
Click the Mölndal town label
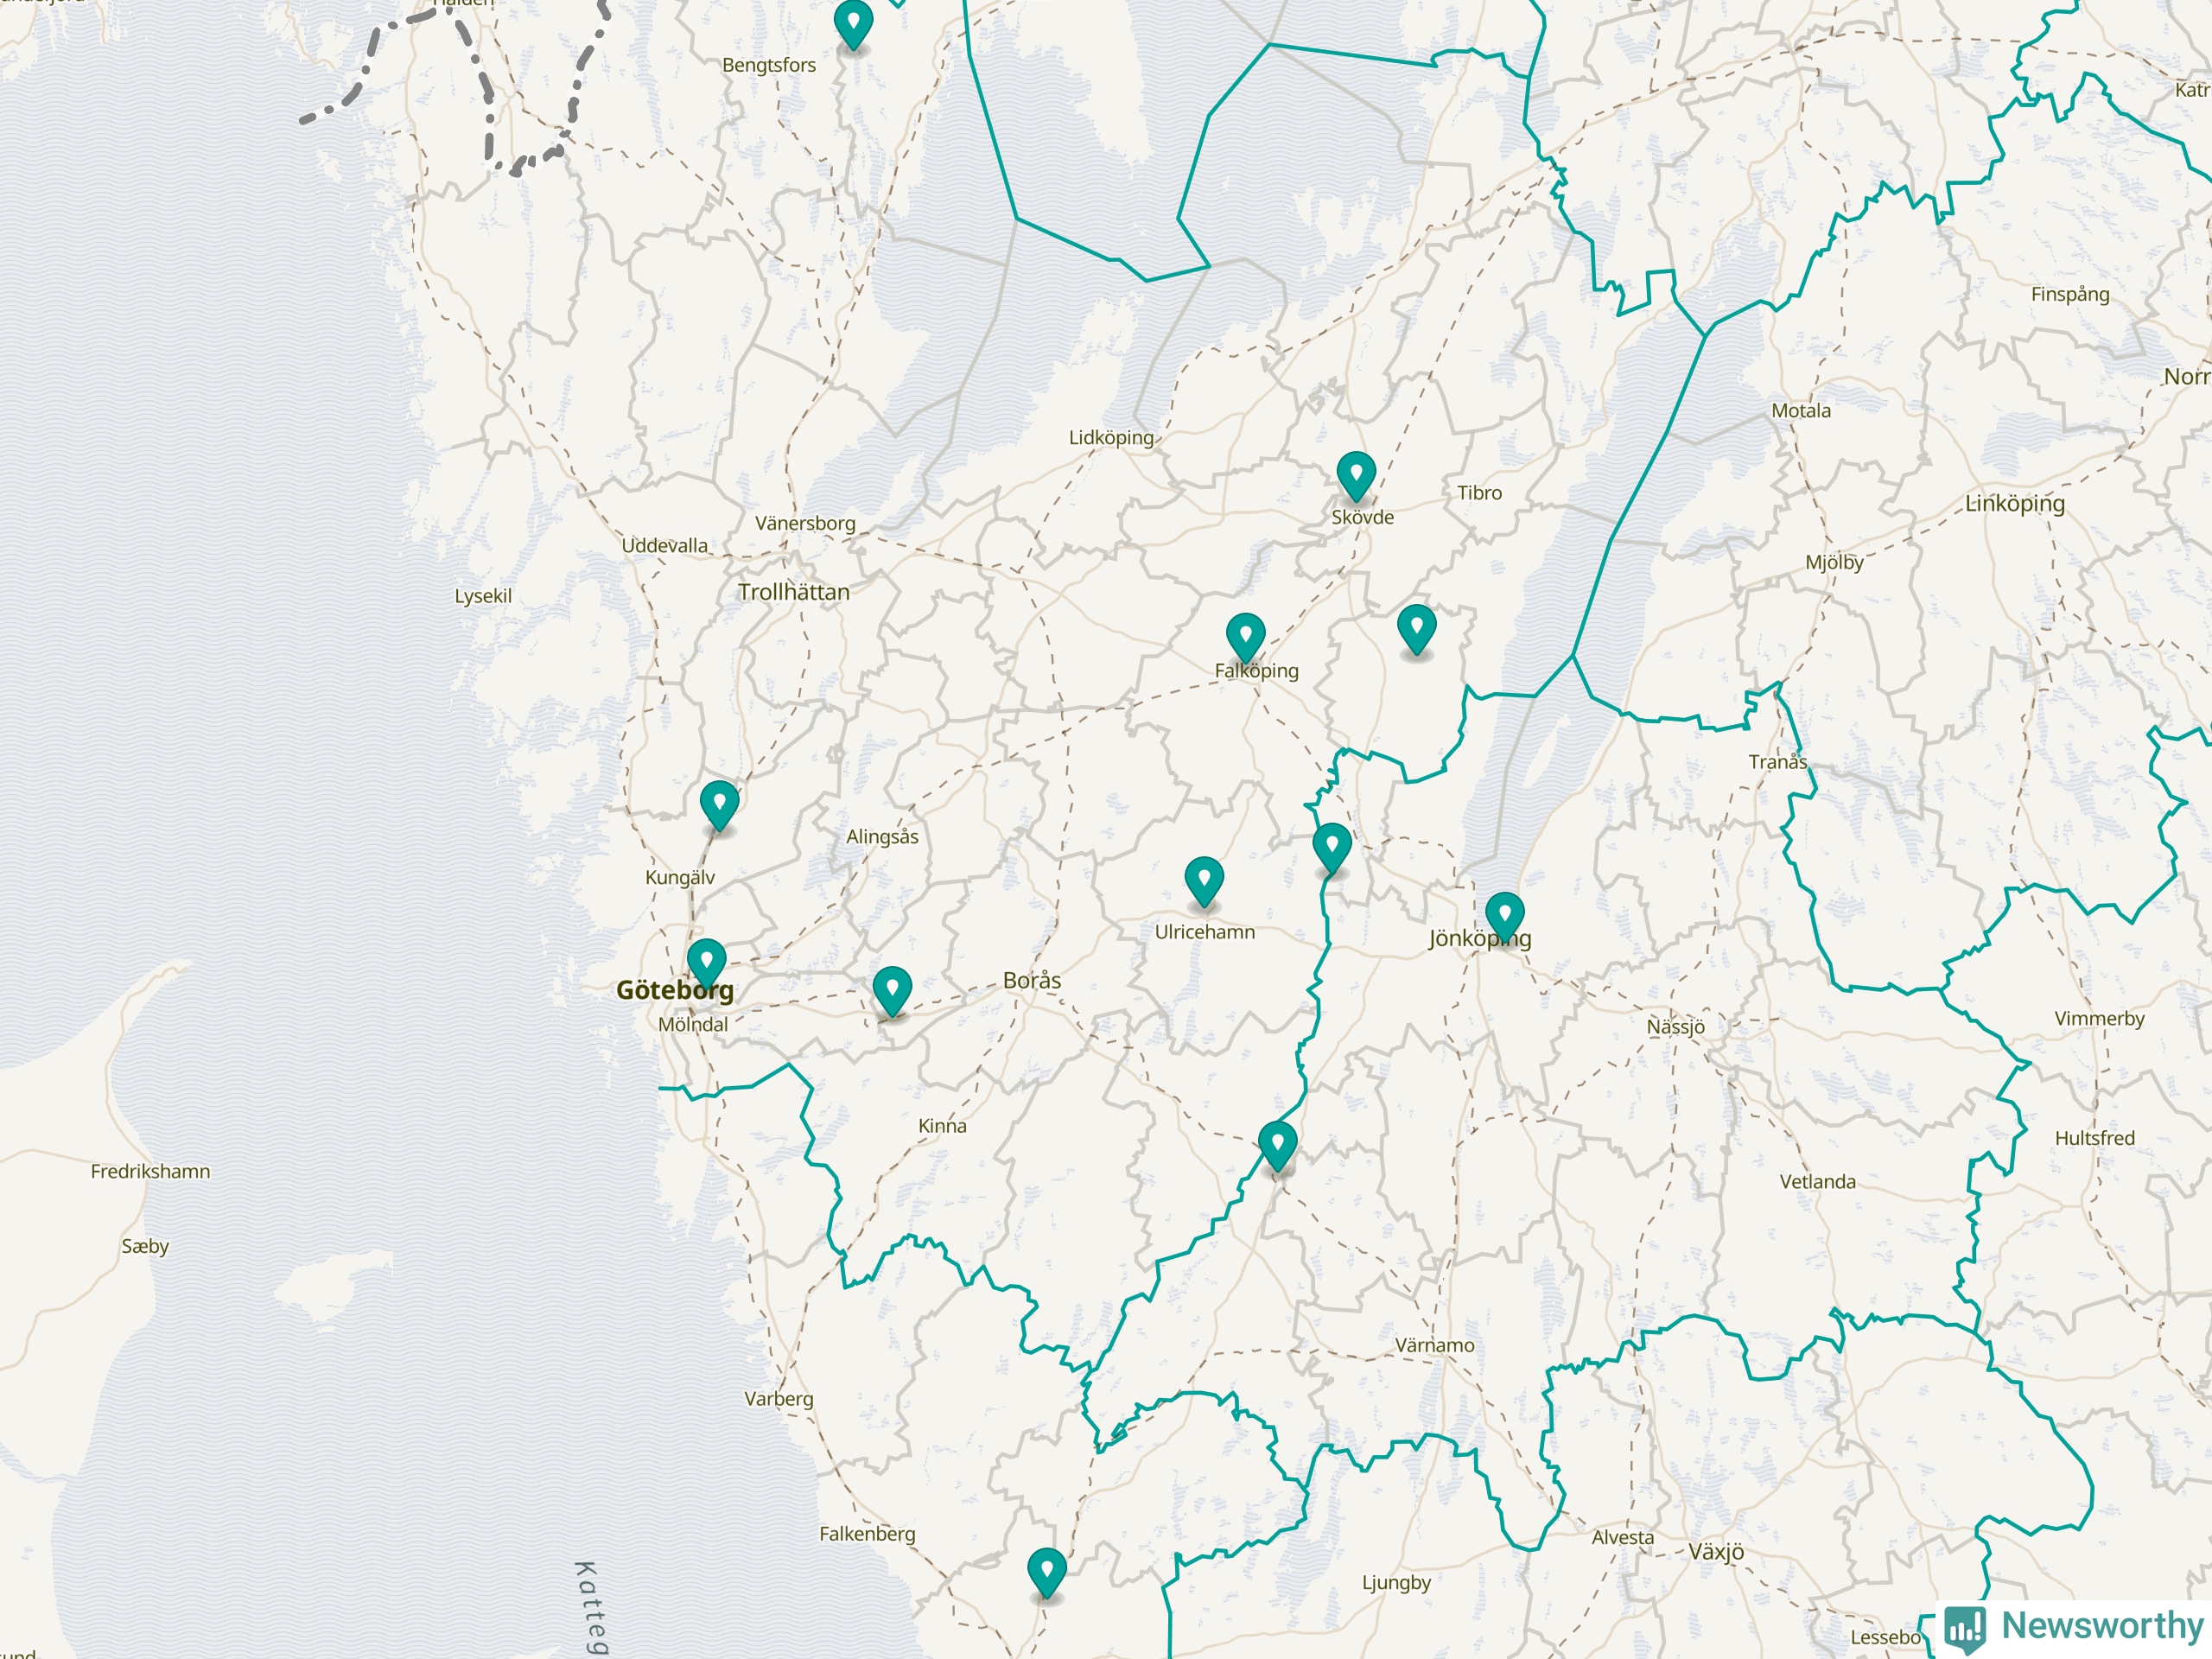point(693,1025)
